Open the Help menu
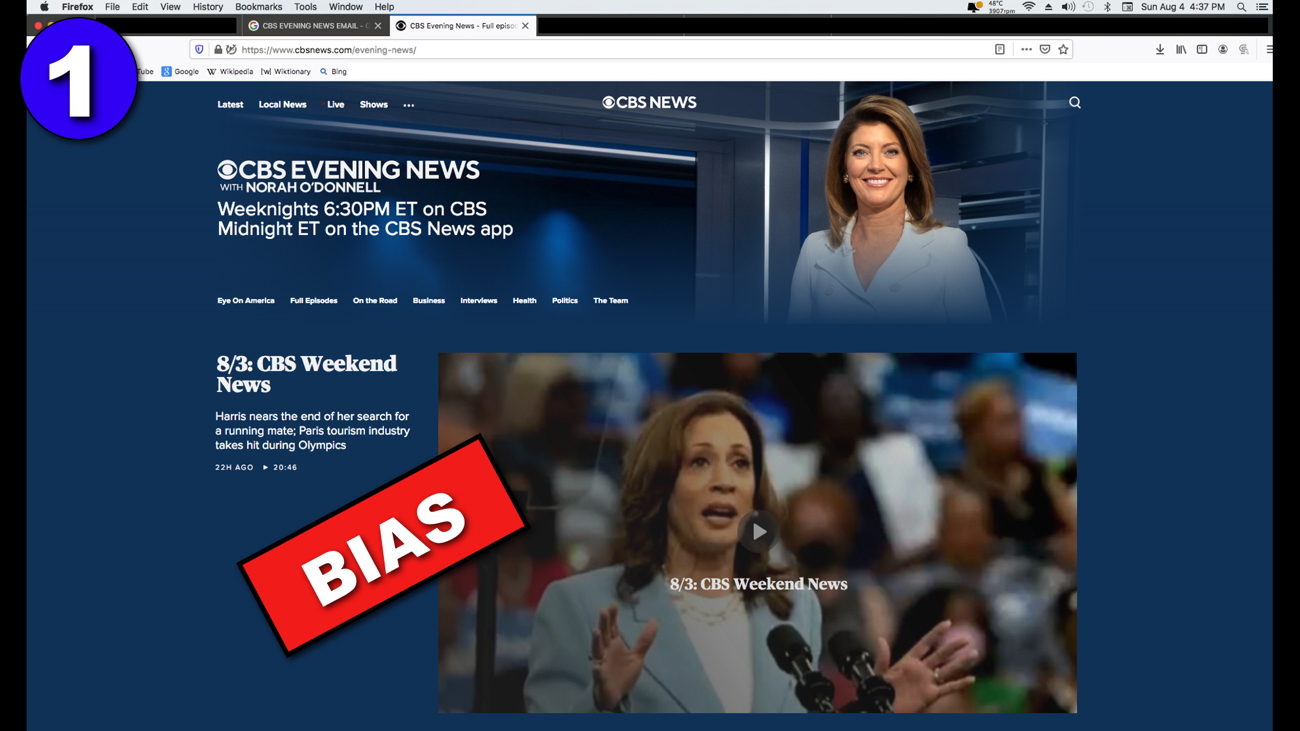 (384, 7)
